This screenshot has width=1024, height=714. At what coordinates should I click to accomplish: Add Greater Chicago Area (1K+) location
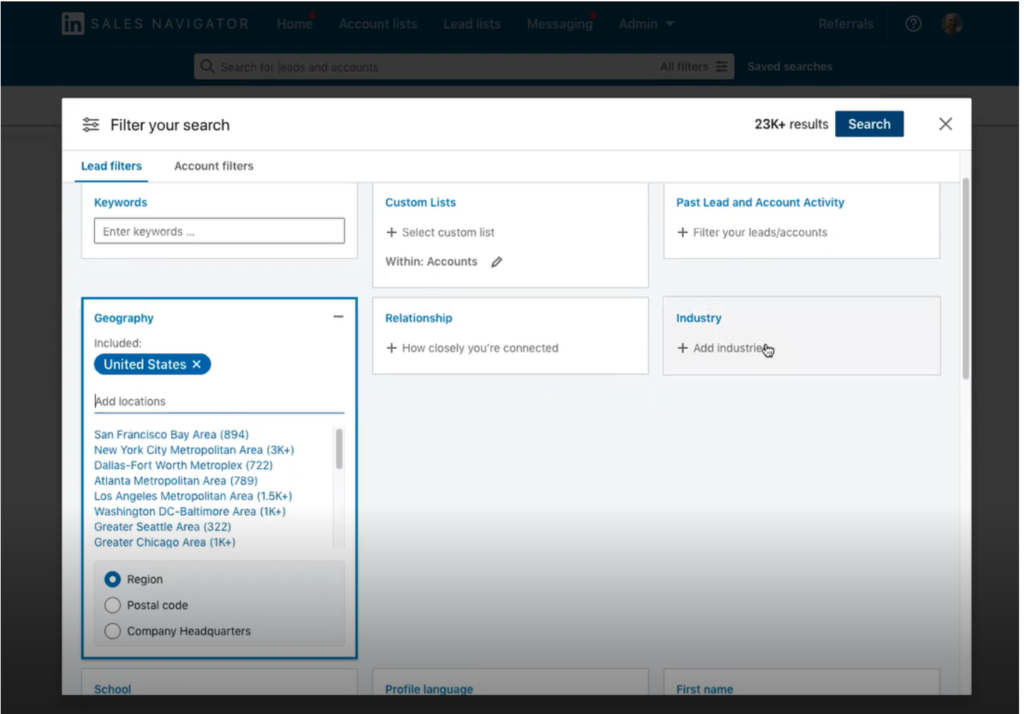pos(165,542)
